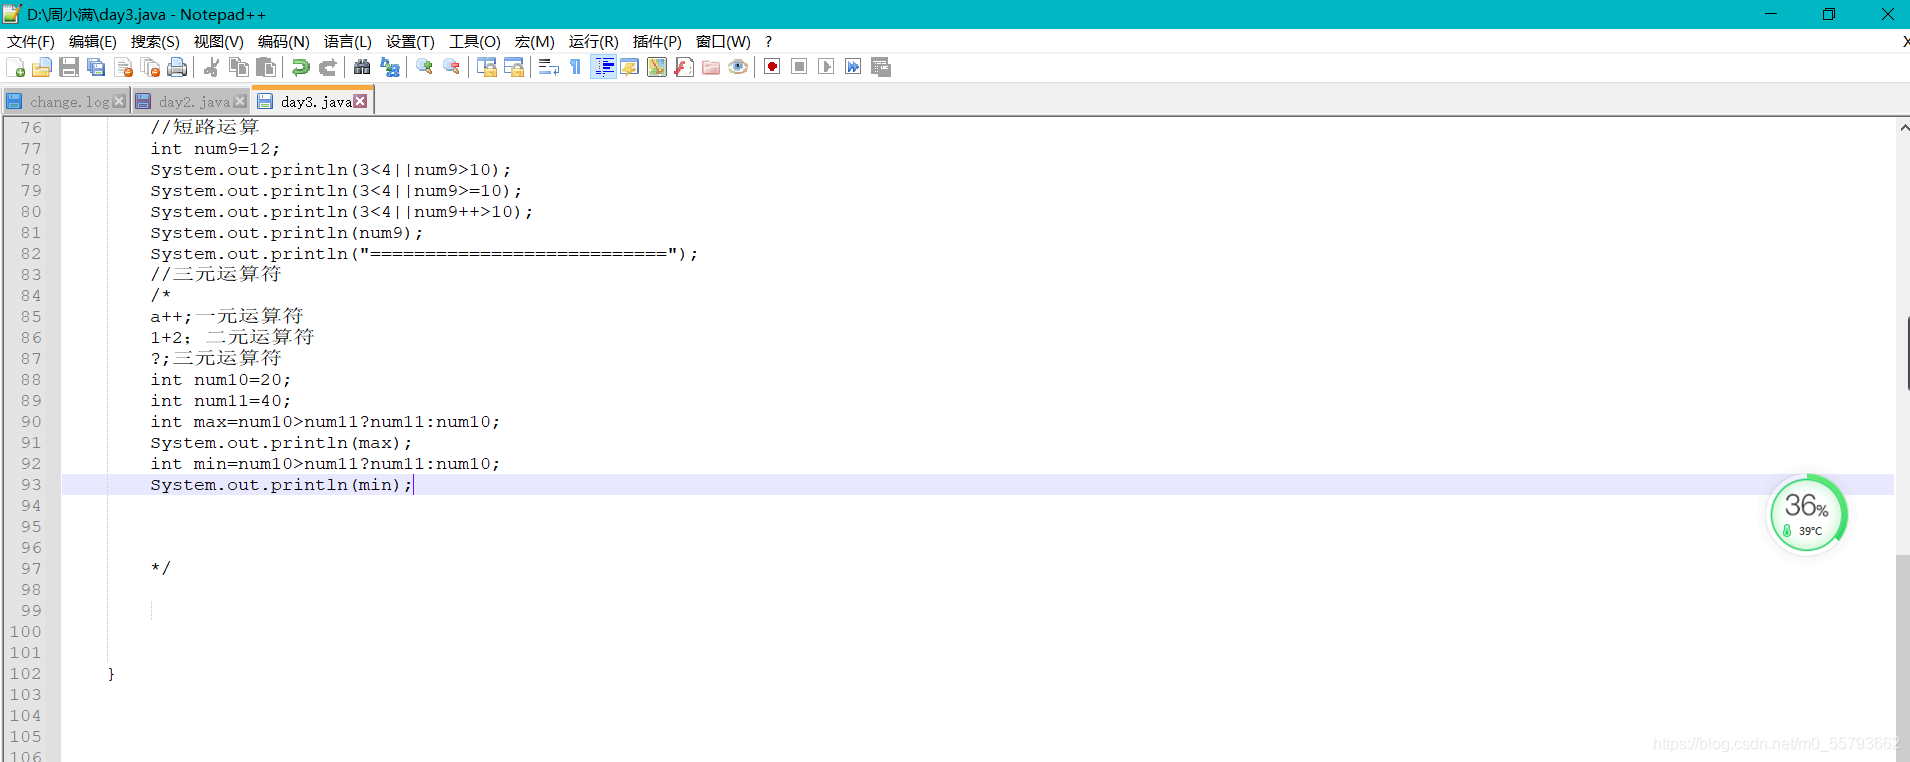Close the document with the menu-bar X

1904,41
